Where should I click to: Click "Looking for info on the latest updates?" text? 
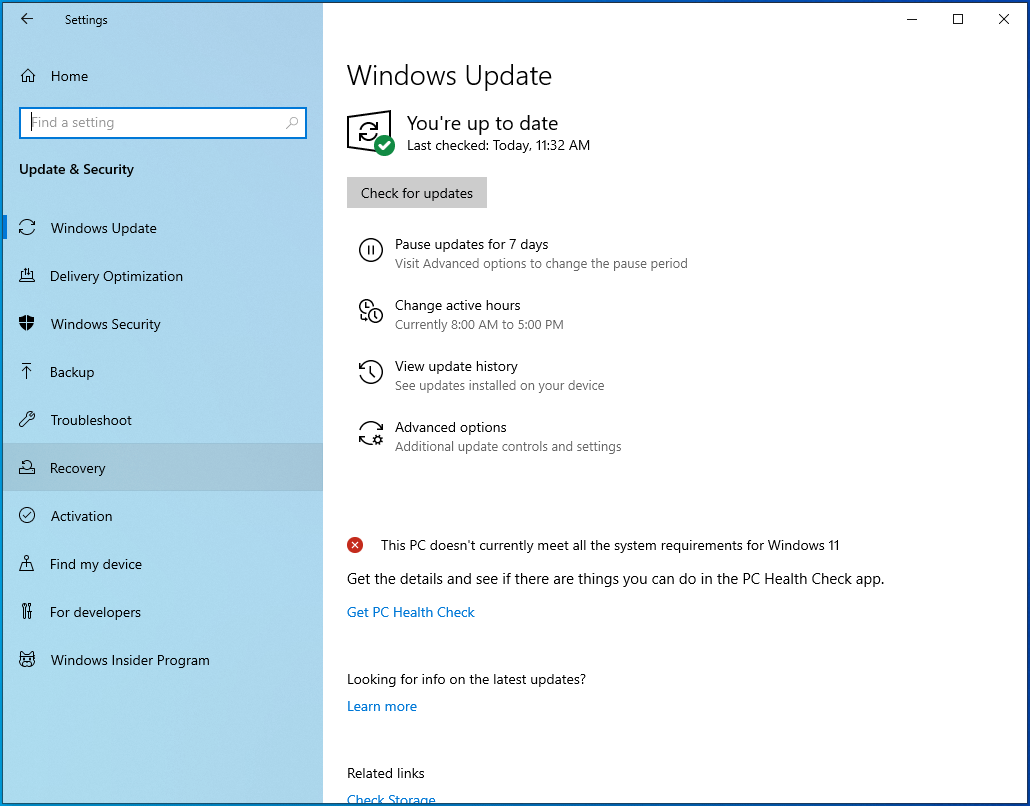466,679
